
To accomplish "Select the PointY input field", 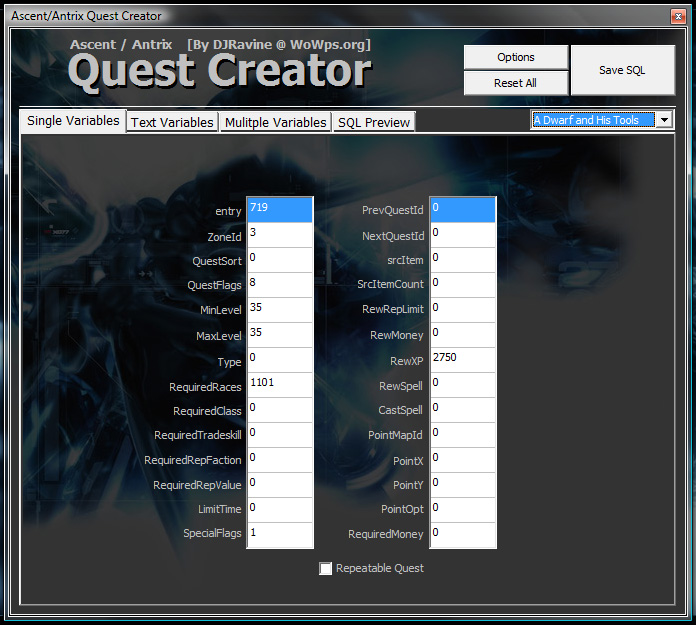I will [x=463, y=485].
